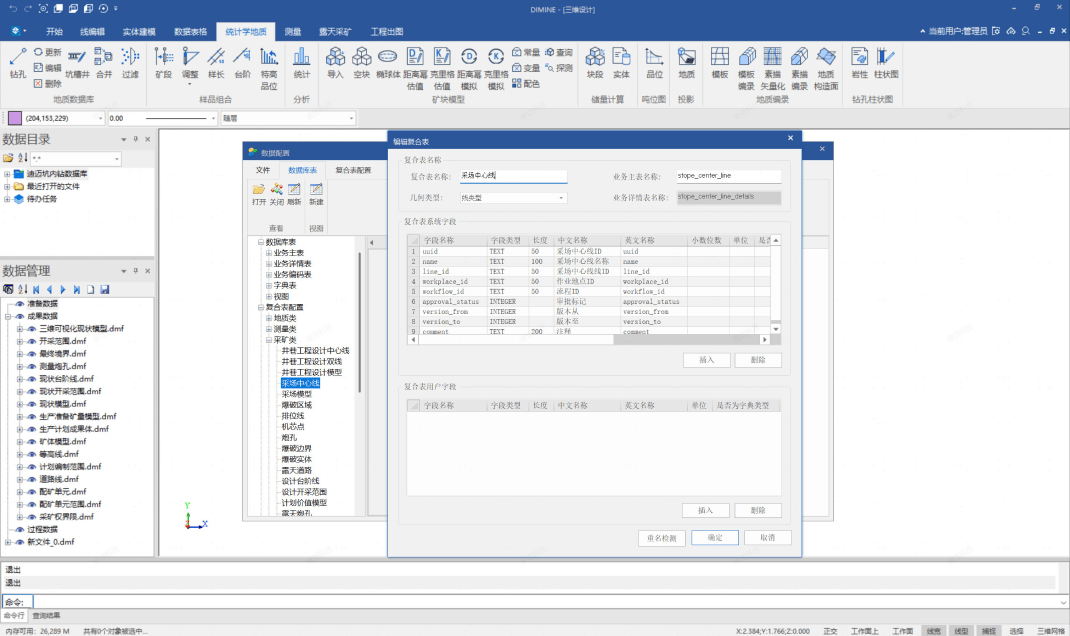
Task: Open the 品位 tonnage chart tool
Action: (x=654, y=63)
